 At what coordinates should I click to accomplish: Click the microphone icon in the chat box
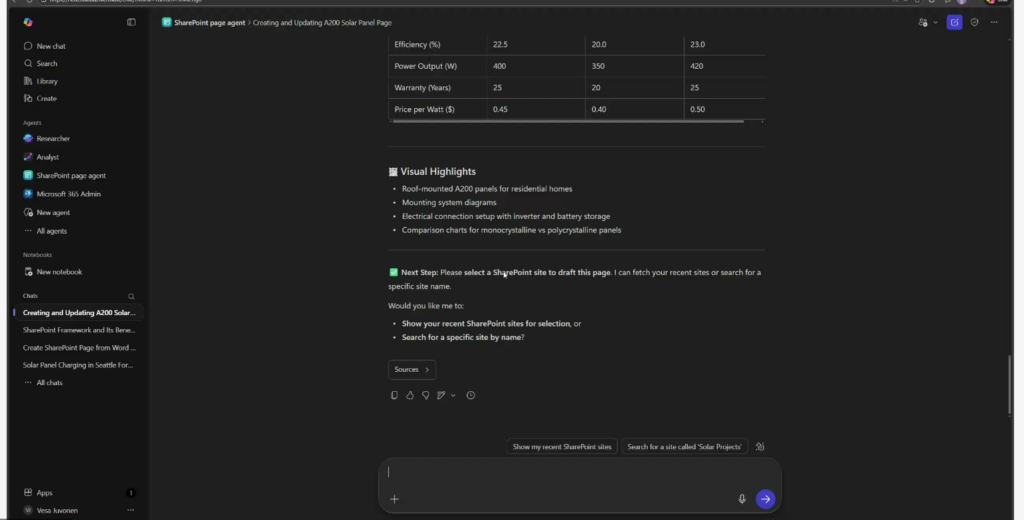coord(741,498)
